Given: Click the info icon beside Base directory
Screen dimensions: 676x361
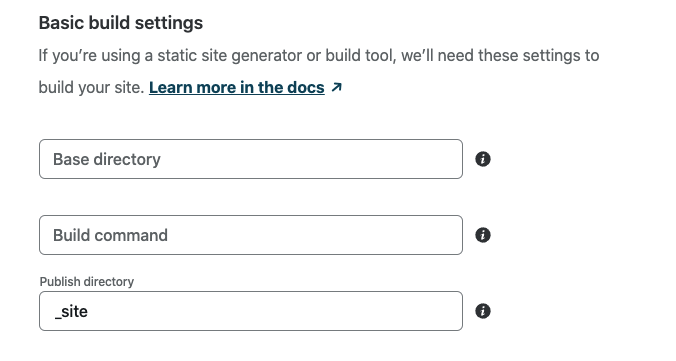Looking at the screenshot, I should [x=482, y=159].
